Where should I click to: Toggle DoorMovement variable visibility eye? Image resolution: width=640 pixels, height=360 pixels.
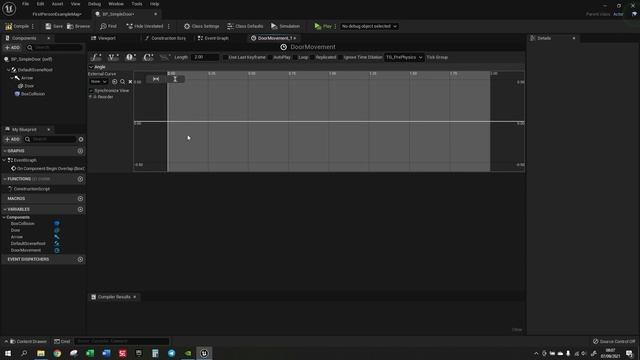(57, 250)
